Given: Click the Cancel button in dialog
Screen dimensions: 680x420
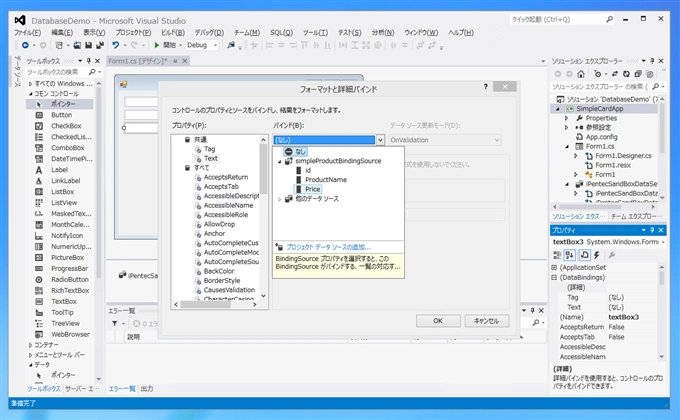Looking at the screenshot, I should tap(487, 321).
